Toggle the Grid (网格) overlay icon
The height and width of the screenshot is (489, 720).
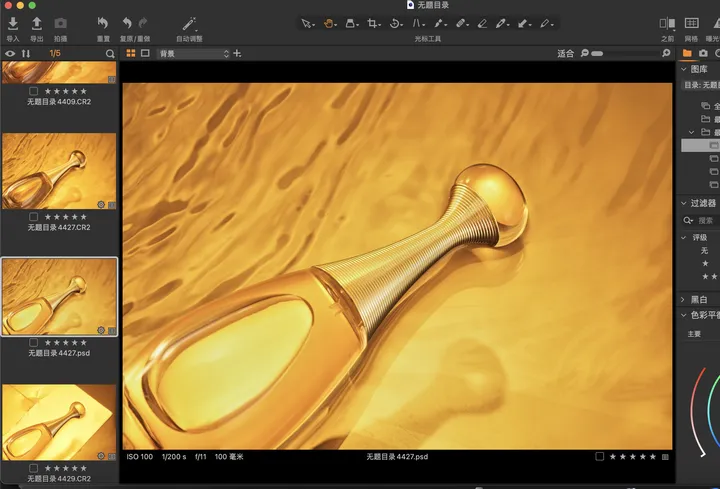pyautogui.click(x=691, y=22)
